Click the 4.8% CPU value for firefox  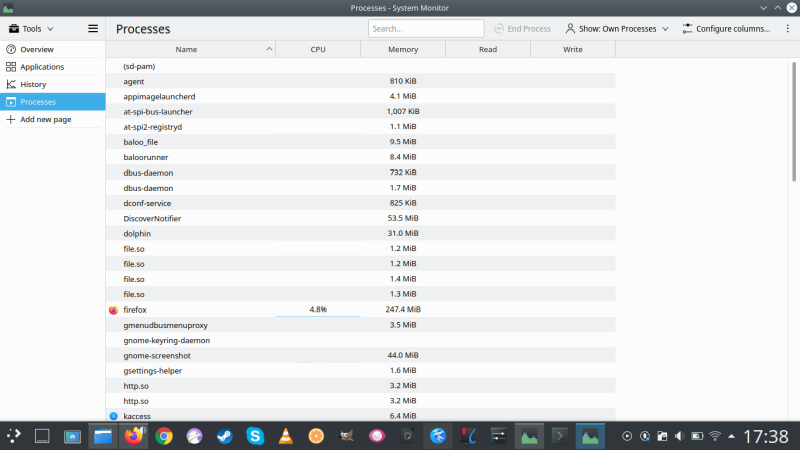[x=318, y=309]
